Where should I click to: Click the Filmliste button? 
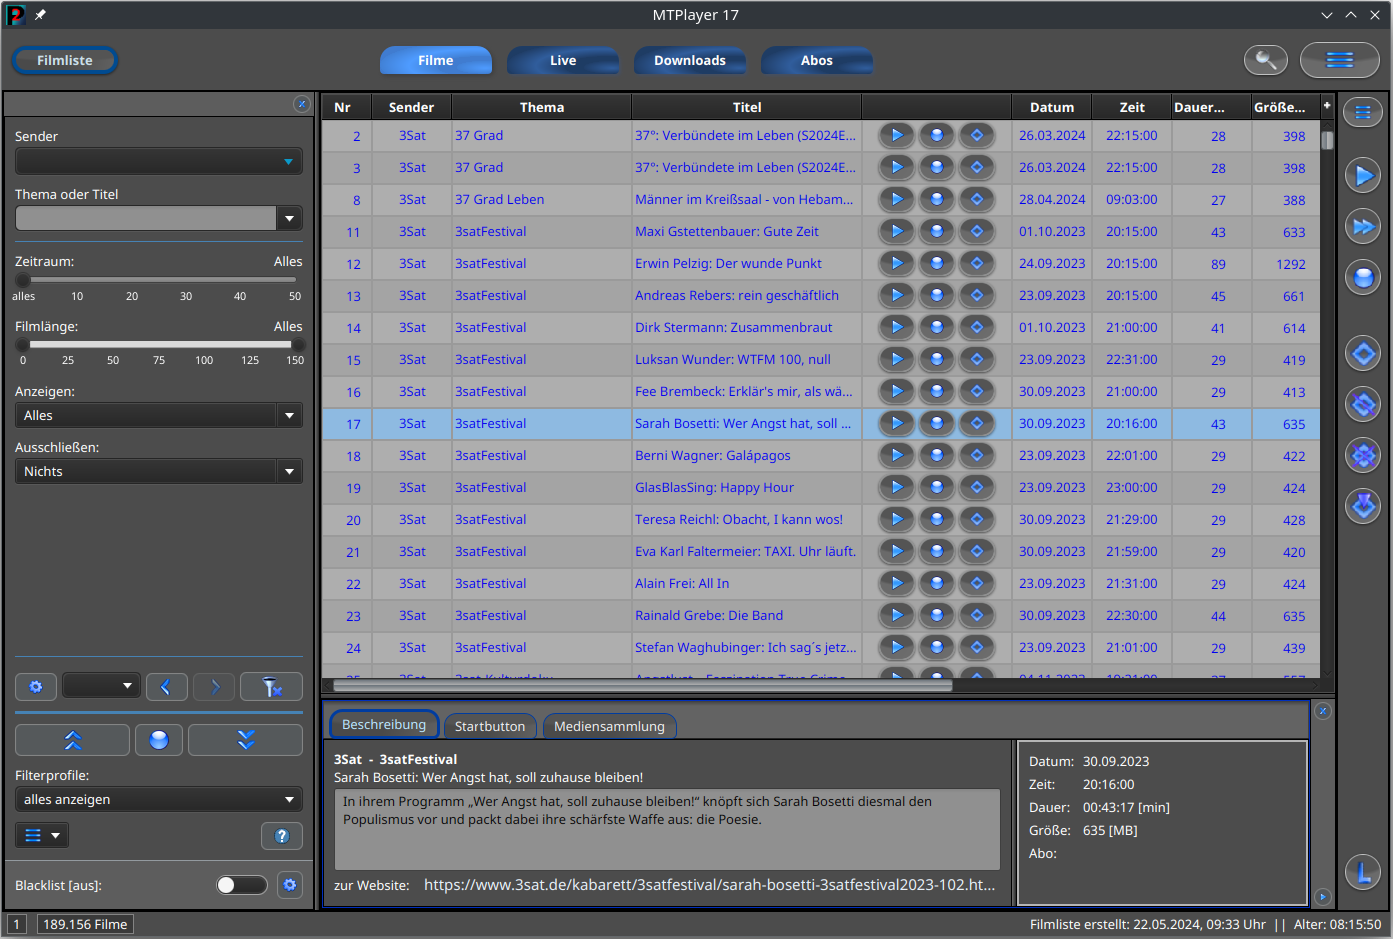[x=65, y=60]
